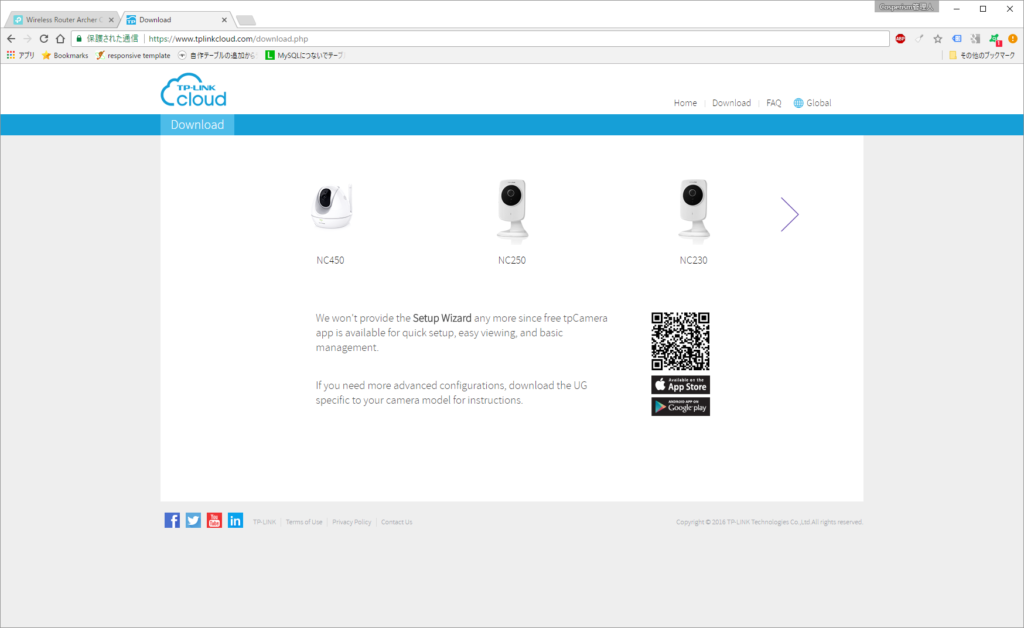Minimize the browser window

click(x=957, y=8)
